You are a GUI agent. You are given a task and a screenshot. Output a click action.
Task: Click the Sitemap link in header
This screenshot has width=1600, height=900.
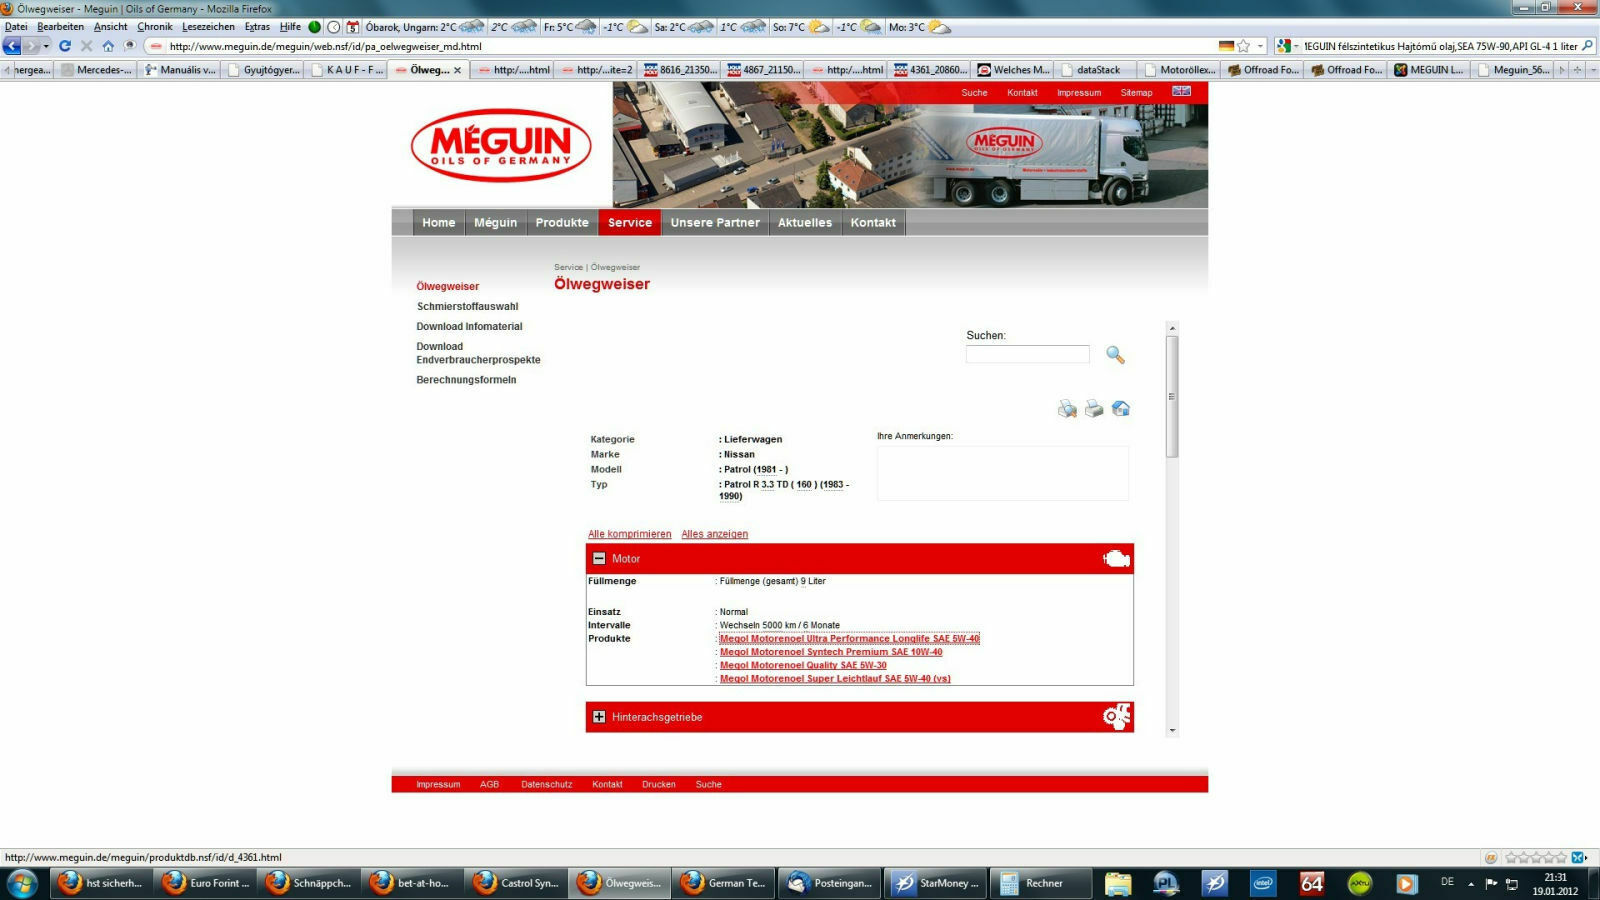coord(1136,93)
